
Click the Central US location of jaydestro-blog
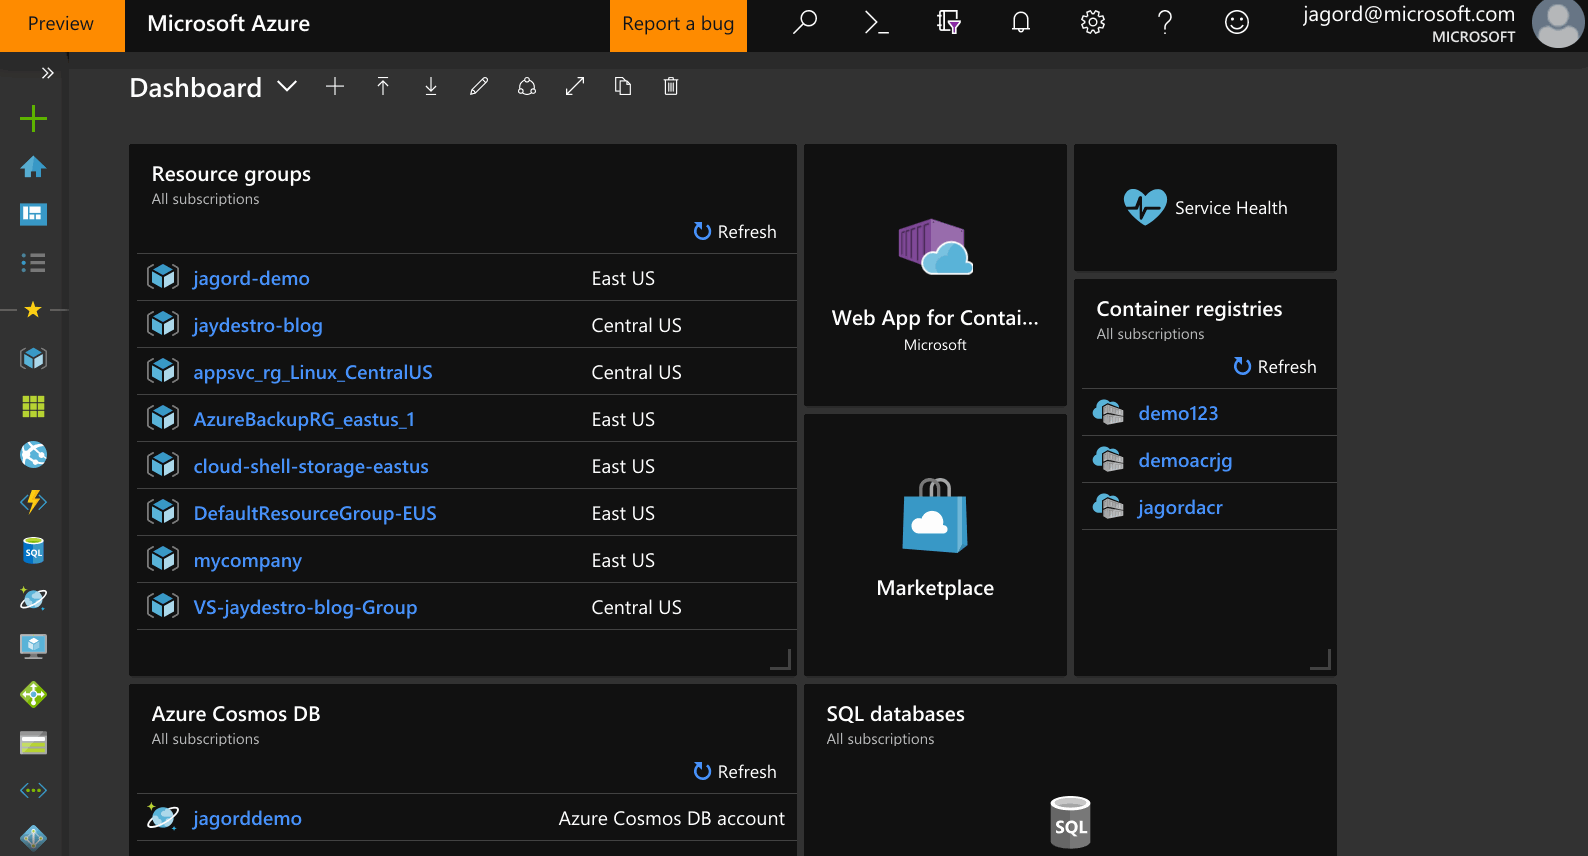(636, 325)
